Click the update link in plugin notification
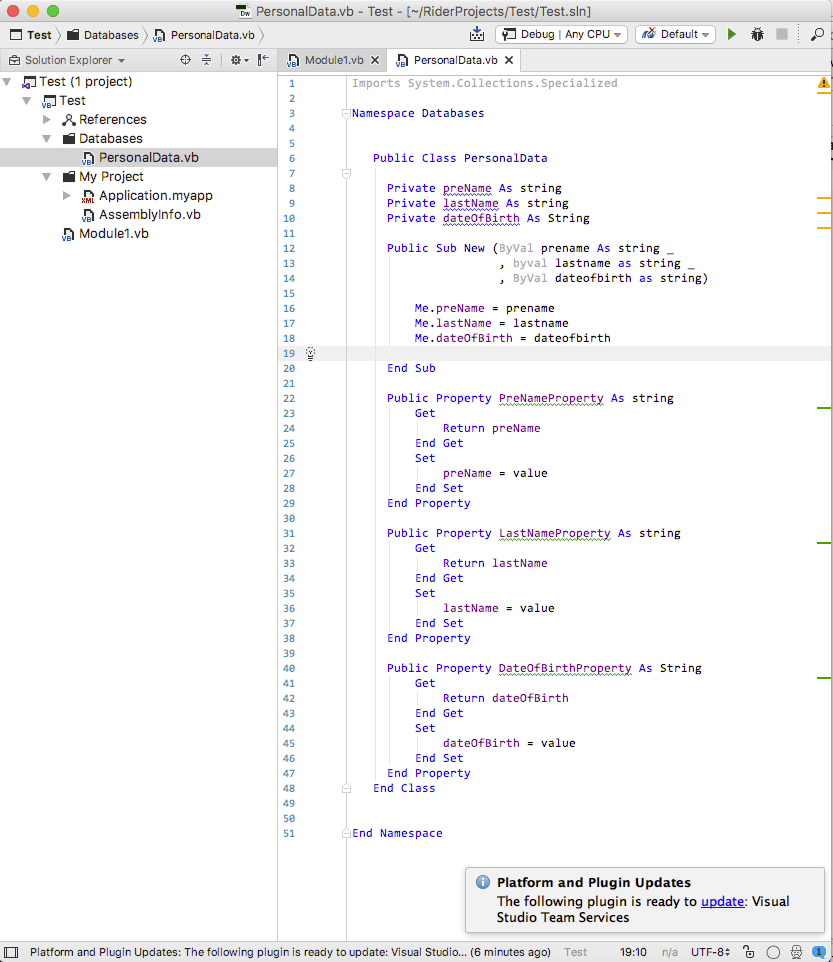Viewport: 833px width, 962px height. point(722,901)
